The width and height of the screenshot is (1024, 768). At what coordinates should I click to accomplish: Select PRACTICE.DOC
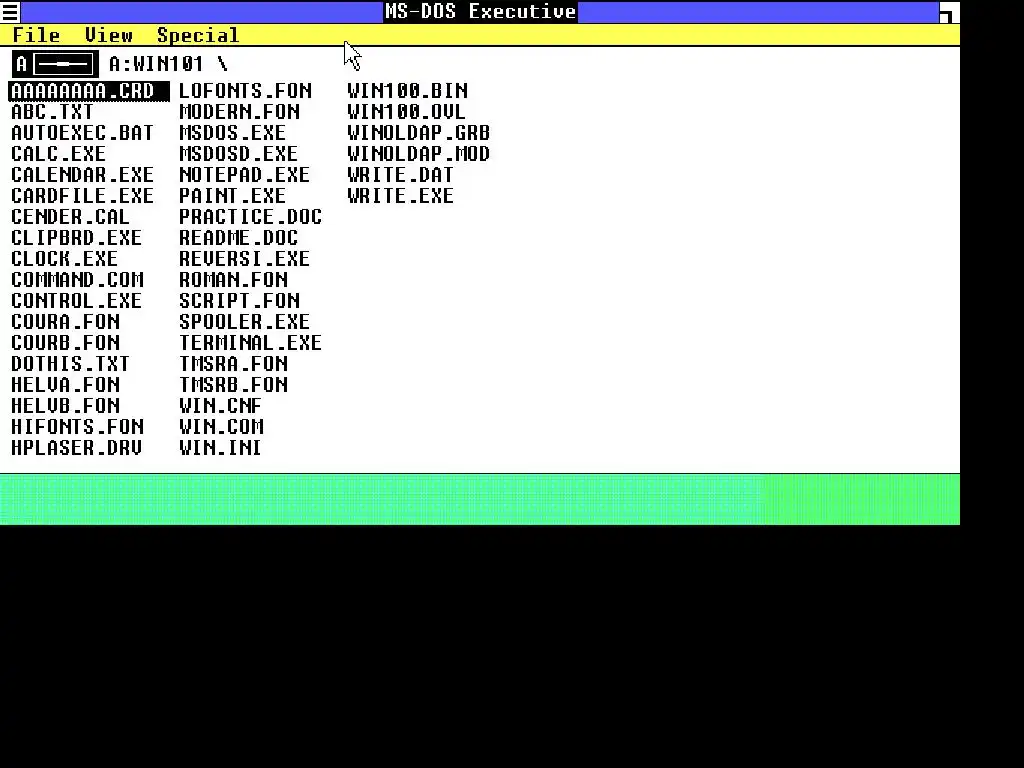250,216
